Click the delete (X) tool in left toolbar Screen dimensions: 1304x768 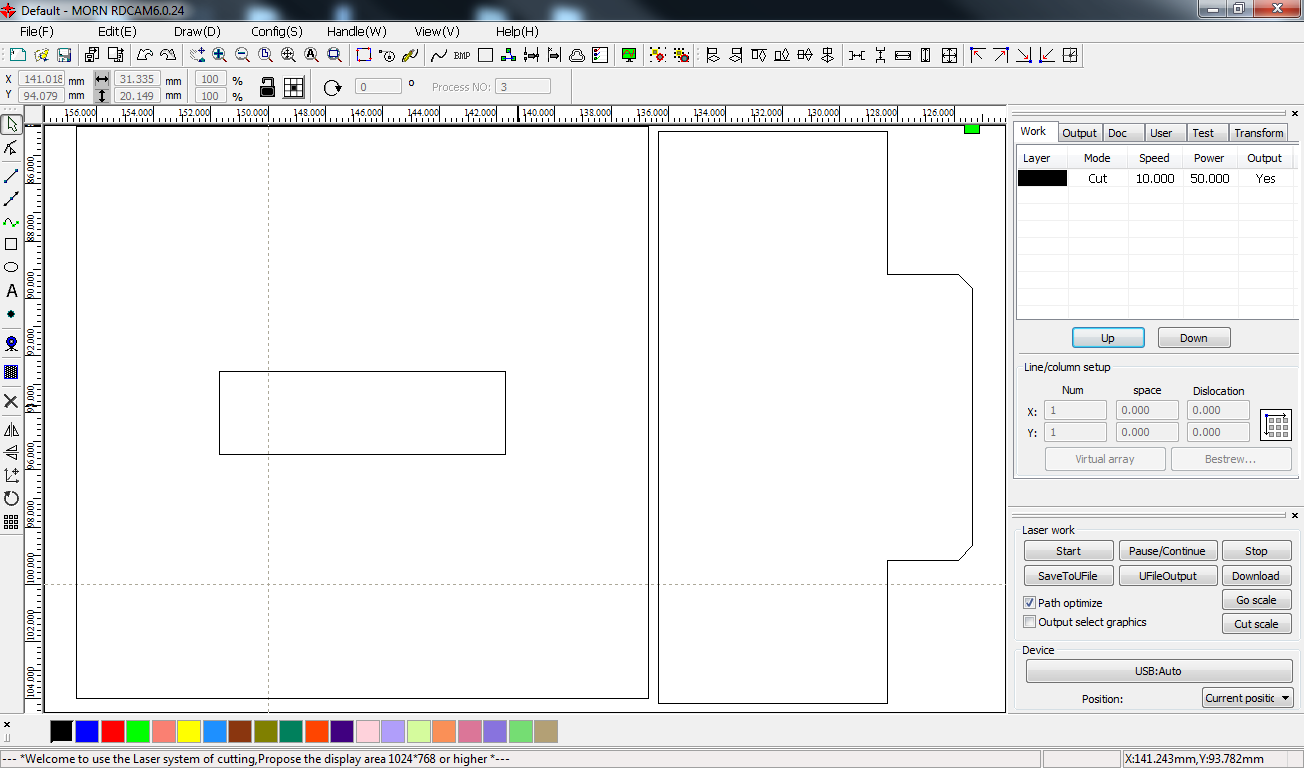pyautogui.click(x=11, y=401)
